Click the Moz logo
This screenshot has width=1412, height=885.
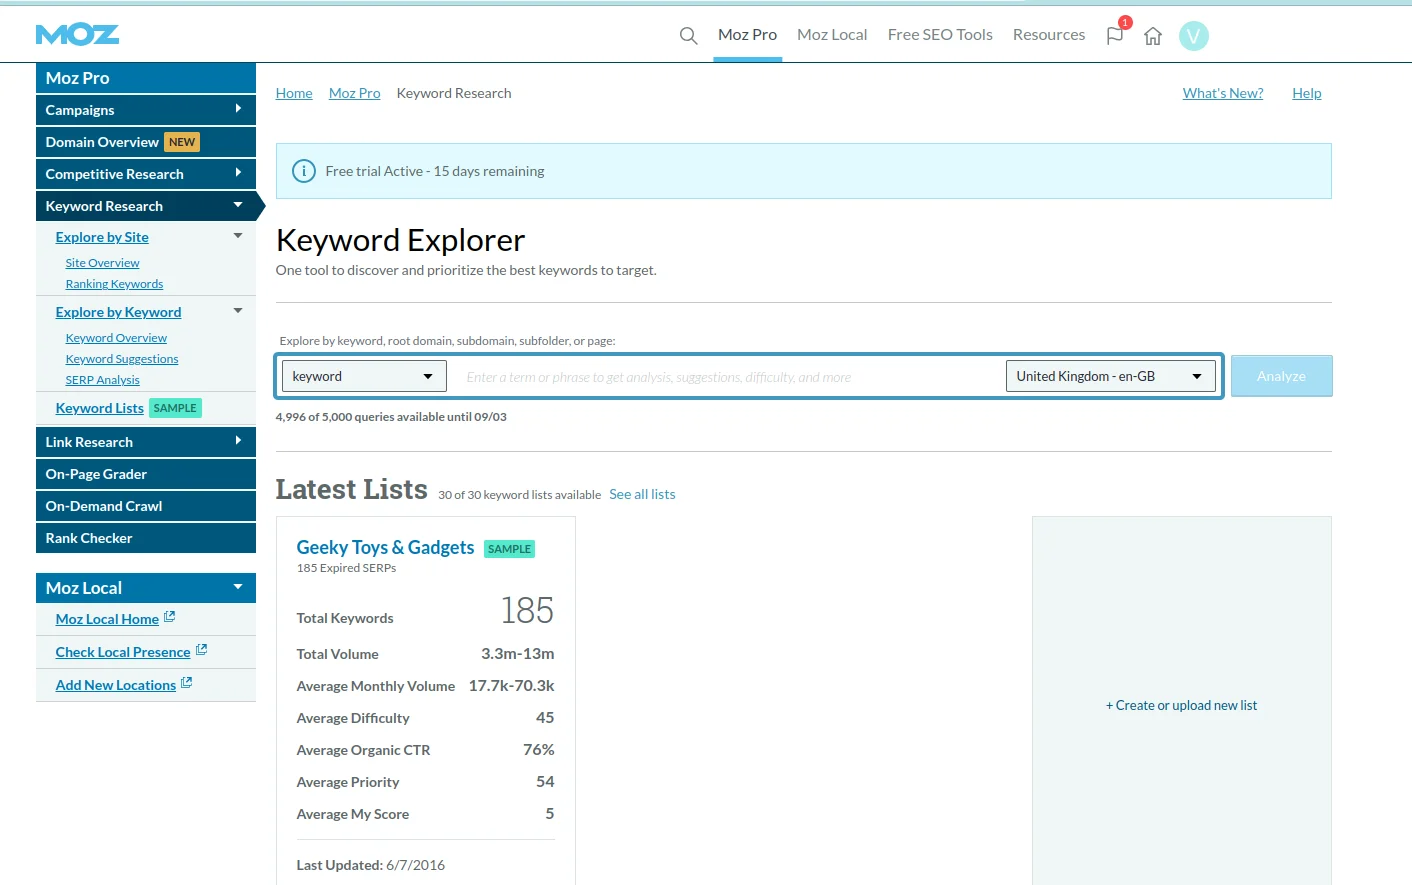pos(77,35)
